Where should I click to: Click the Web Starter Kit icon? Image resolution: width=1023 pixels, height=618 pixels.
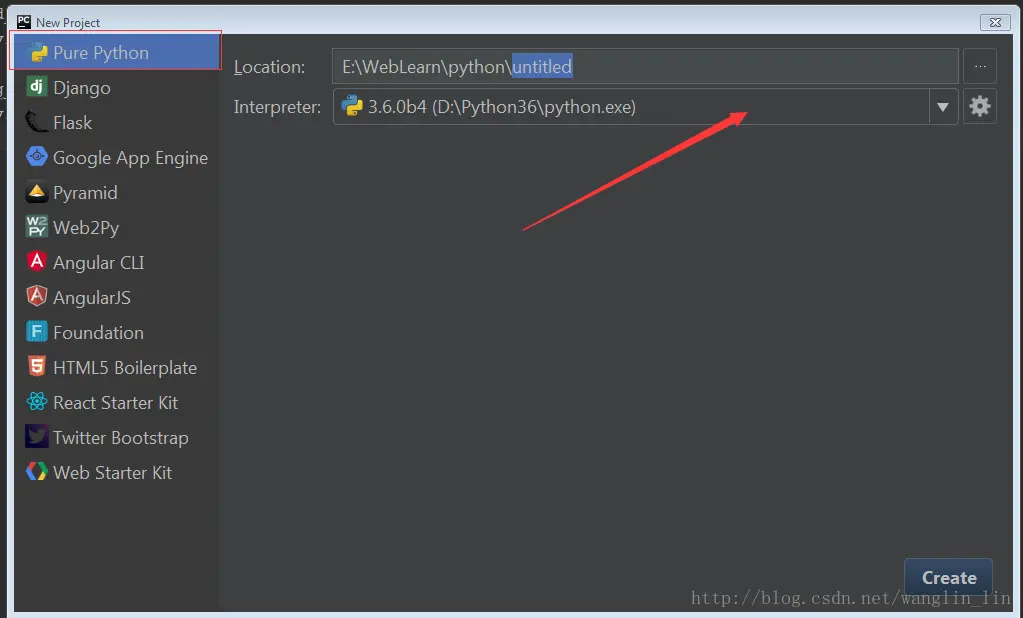click(37, 471)
